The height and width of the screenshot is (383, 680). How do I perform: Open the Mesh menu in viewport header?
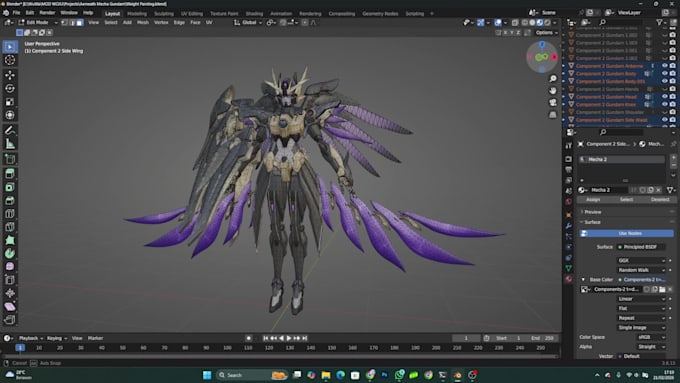pos(143,23)
